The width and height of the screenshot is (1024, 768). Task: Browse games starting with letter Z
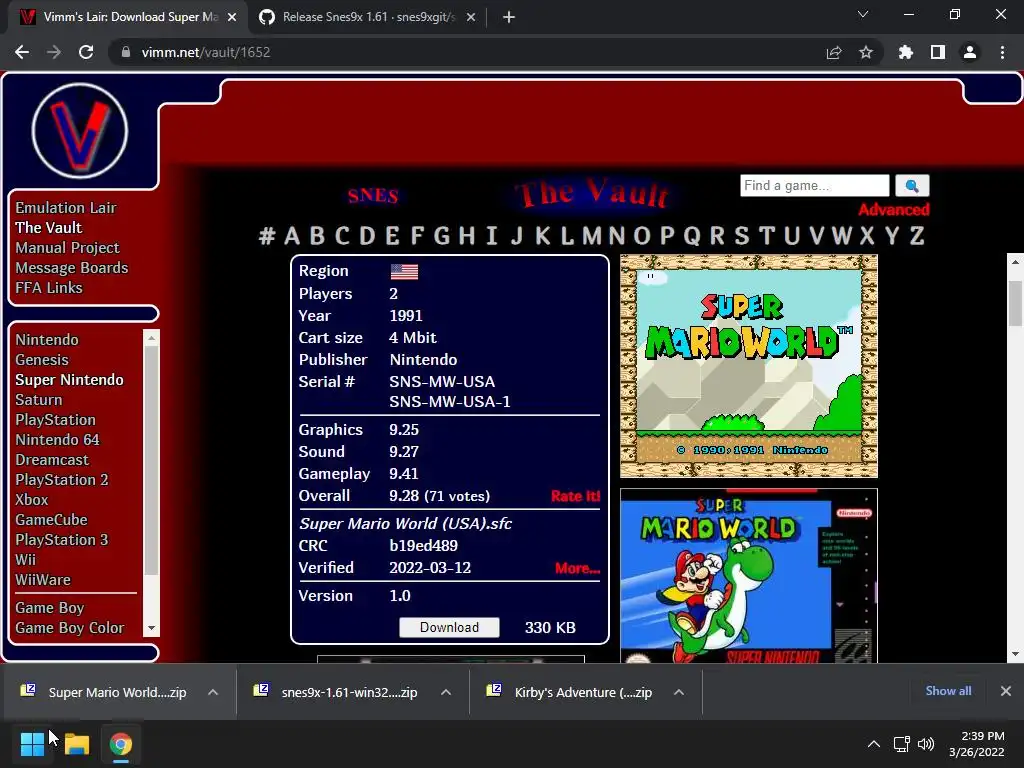click(x=917, y=235)
